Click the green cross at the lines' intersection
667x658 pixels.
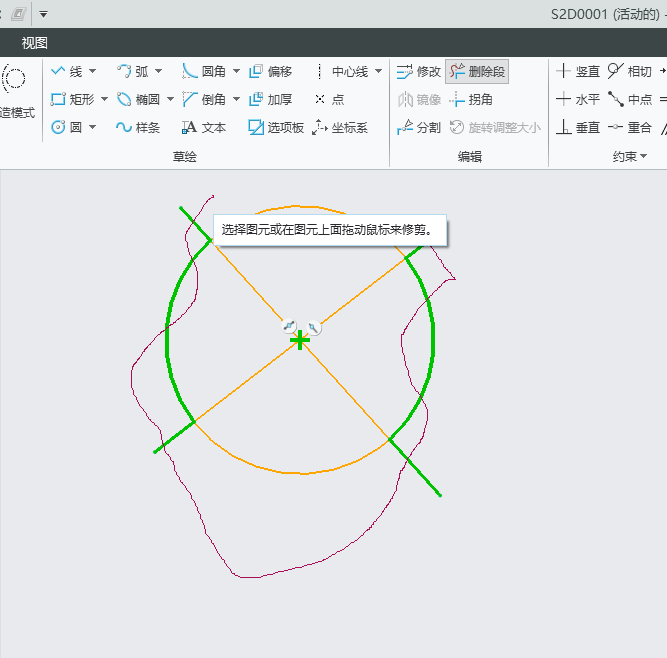pyautogui.click(x=300, y=341)
